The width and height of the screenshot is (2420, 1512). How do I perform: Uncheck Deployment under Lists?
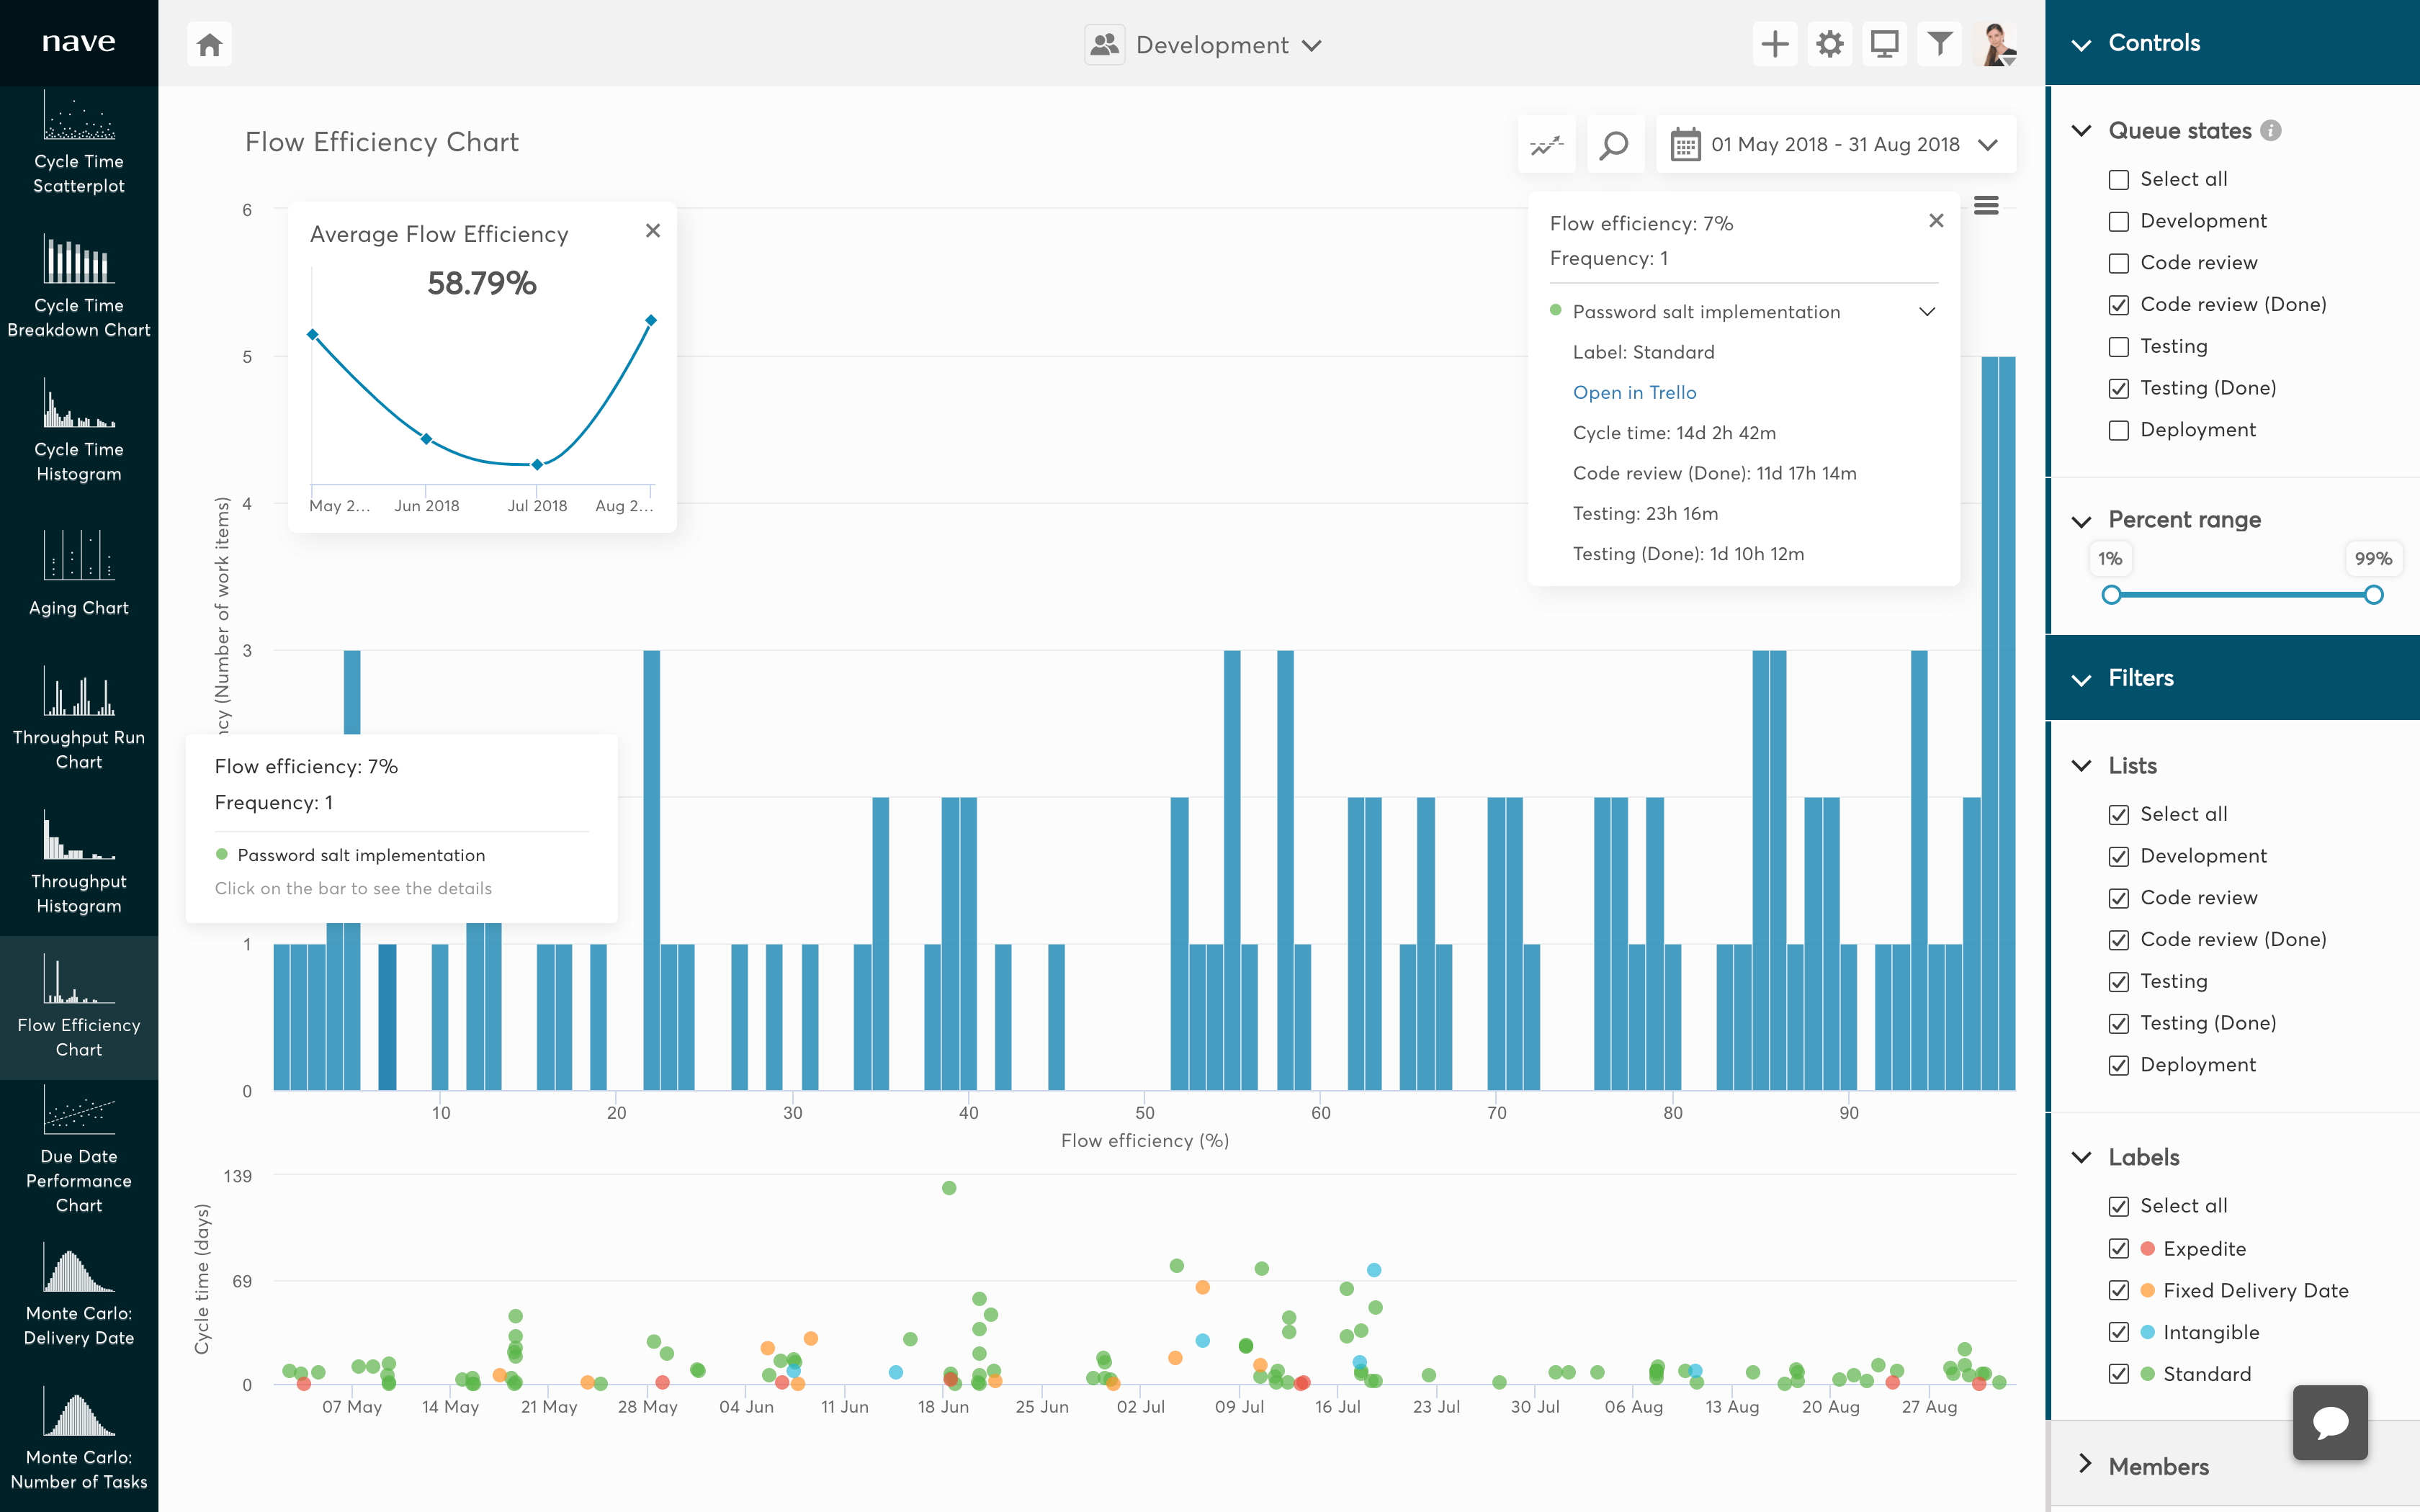click(x=2118, y=1066)
